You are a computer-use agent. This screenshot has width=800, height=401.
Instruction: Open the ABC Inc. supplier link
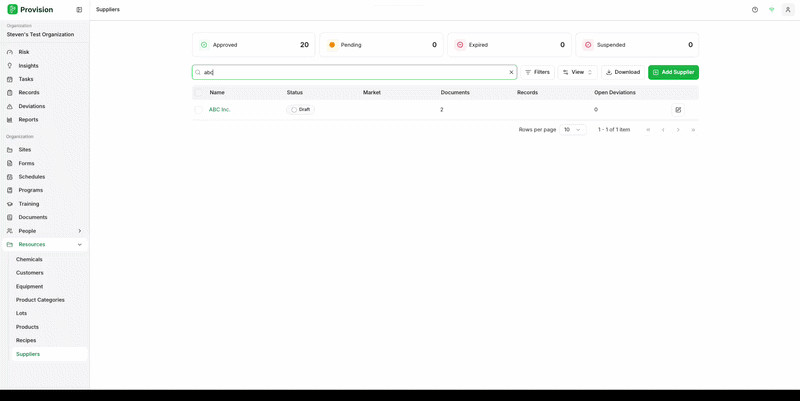tap(220, 110)
